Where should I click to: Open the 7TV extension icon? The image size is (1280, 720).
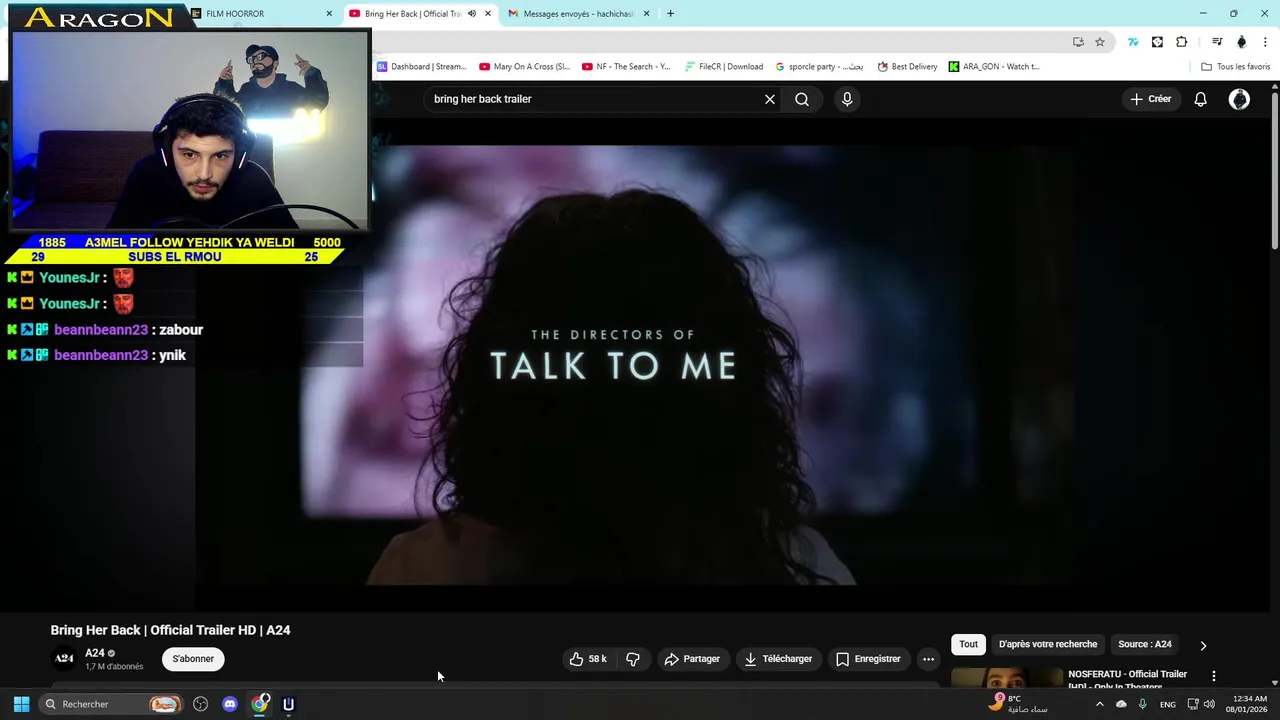point(1133,42)
